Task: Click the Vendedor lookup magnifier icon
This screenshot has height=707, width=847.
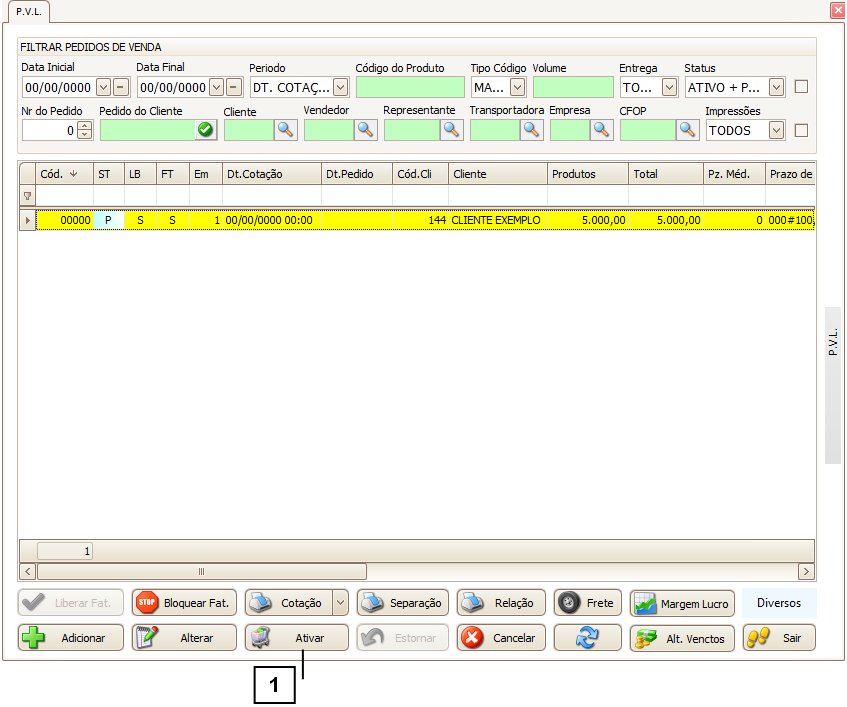Action: click(x=366, y=130)
